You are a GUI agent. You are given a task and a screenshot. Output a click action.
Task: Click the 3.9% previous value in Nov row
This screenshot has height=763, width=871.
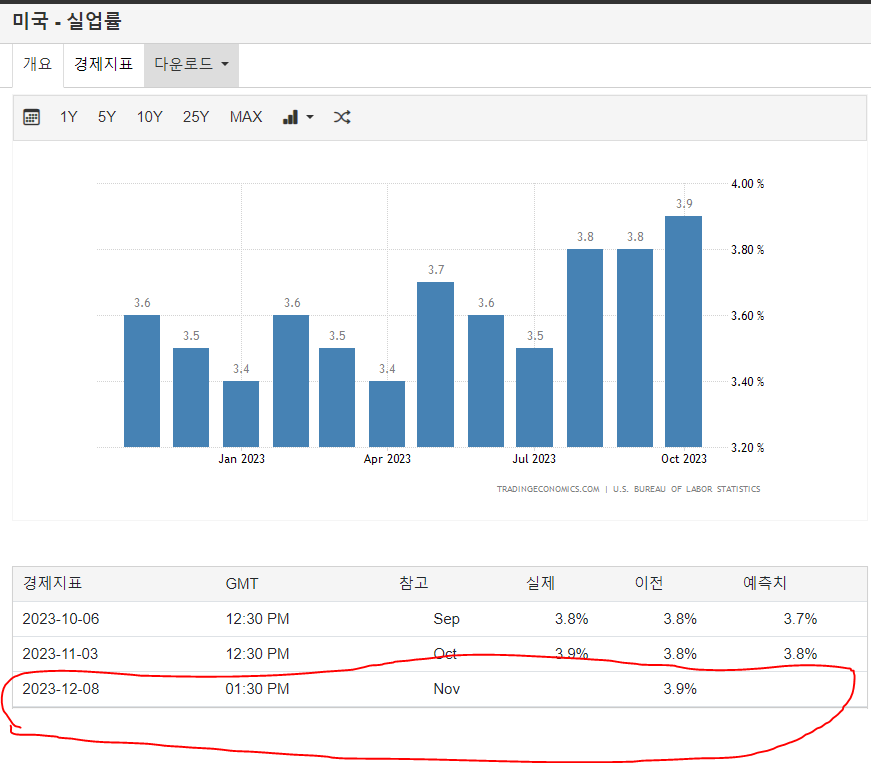(680, 689)
